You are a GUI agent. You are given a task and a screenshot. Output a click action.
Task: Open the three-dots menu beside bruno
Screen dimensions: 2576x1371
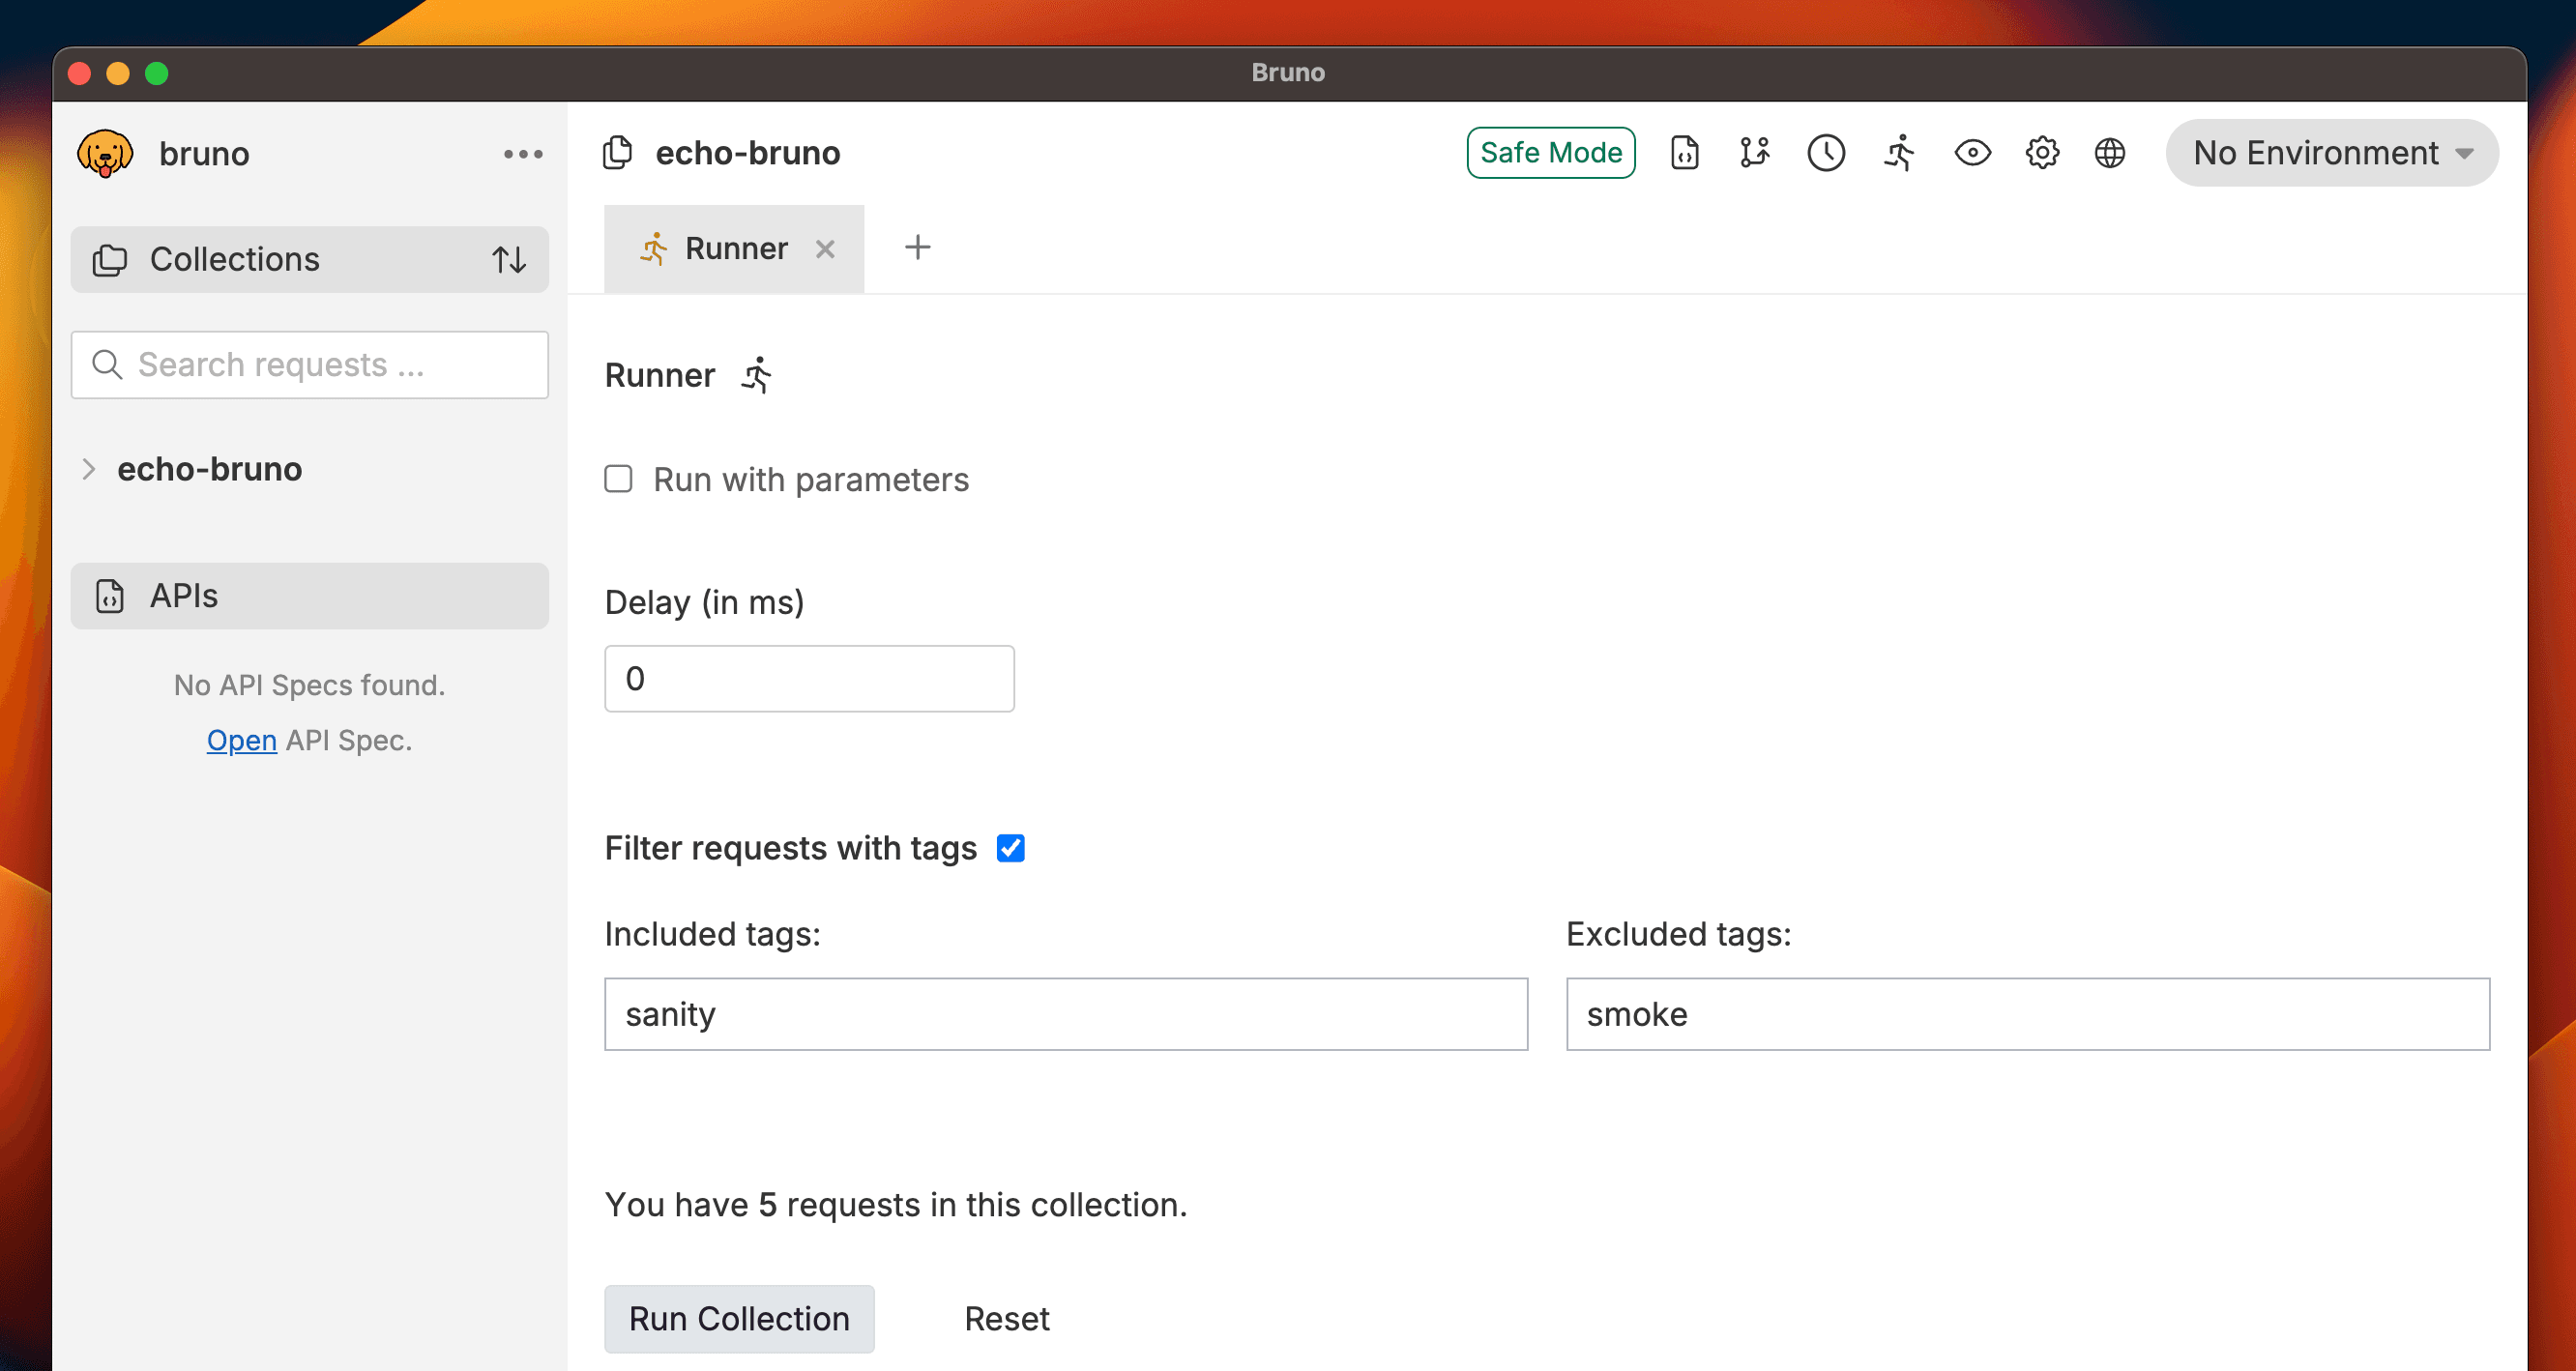pyautogui.click(x=522, y=154)
